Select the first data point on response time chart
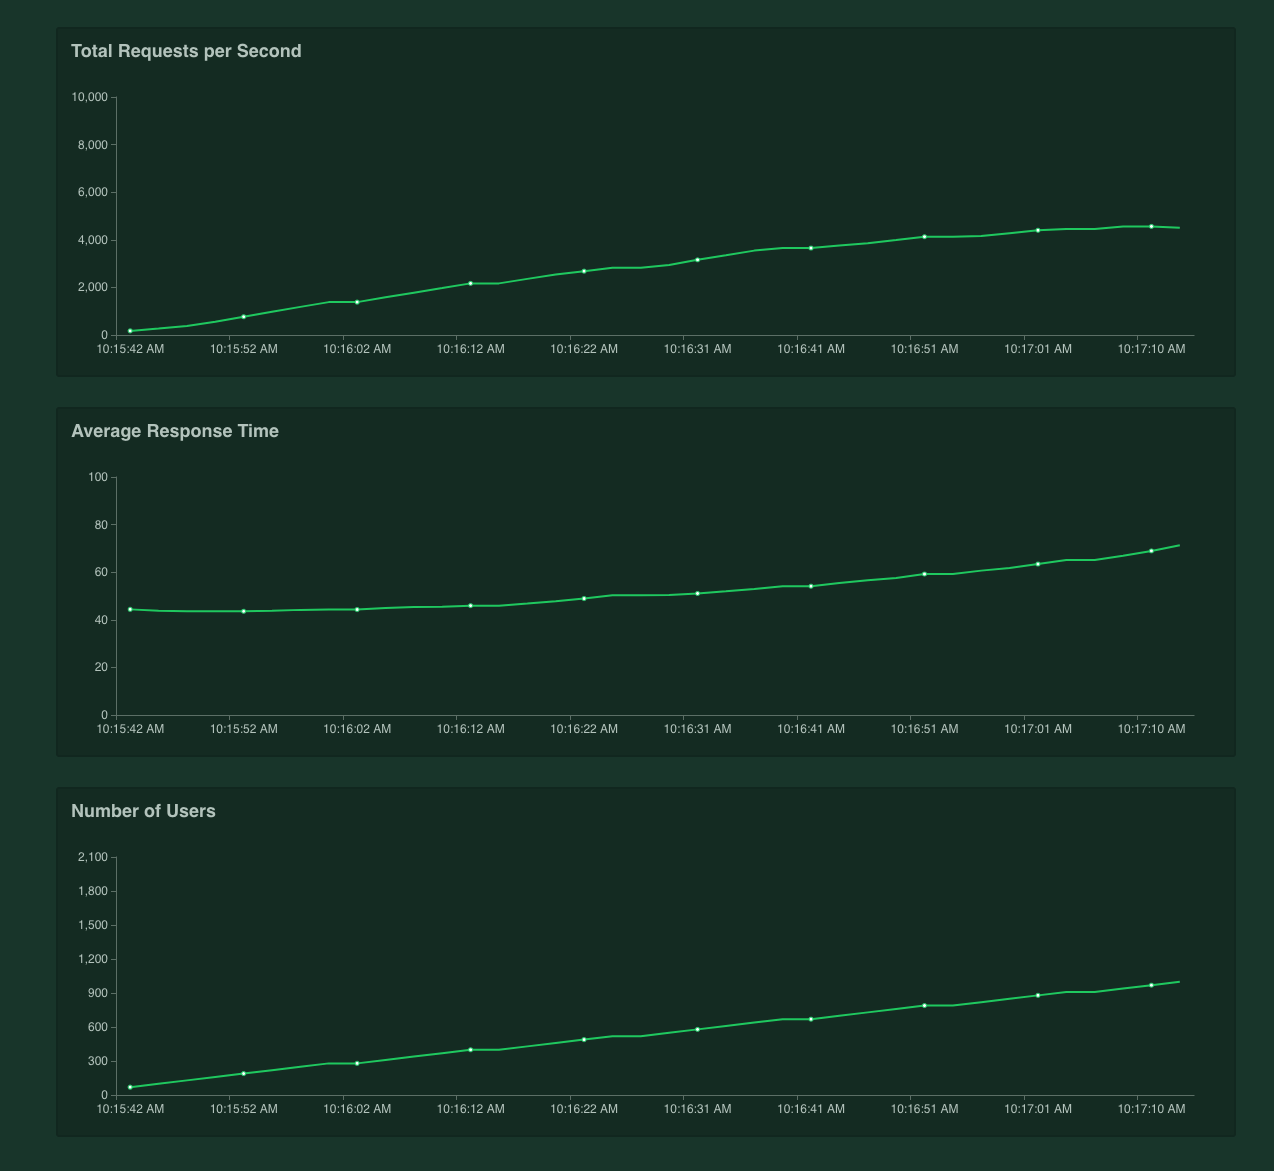1274x1171 pixels. pyautogui.click(x=130, y=608)
